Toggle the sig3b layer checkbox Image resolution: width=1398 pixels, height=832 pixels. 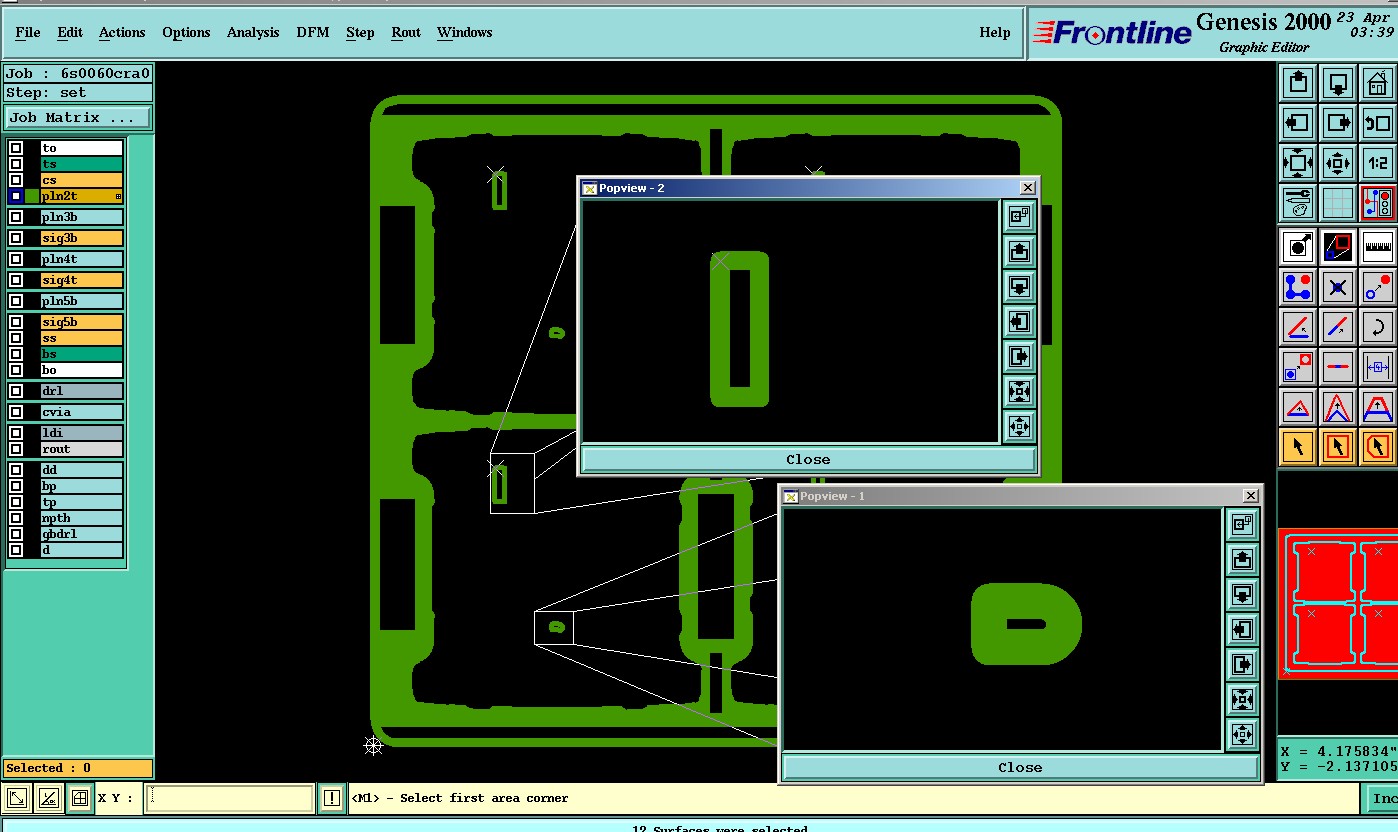coord(16,238)
